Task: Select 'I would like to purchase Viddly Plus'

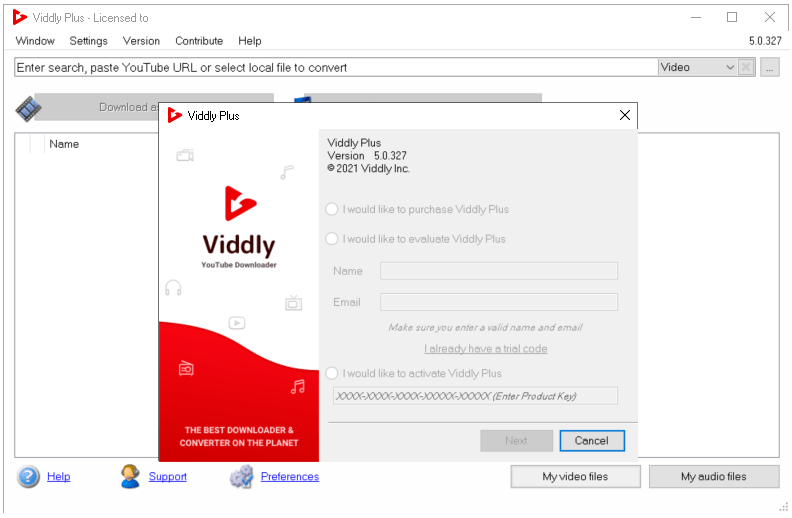Action: tap(331, 209)
